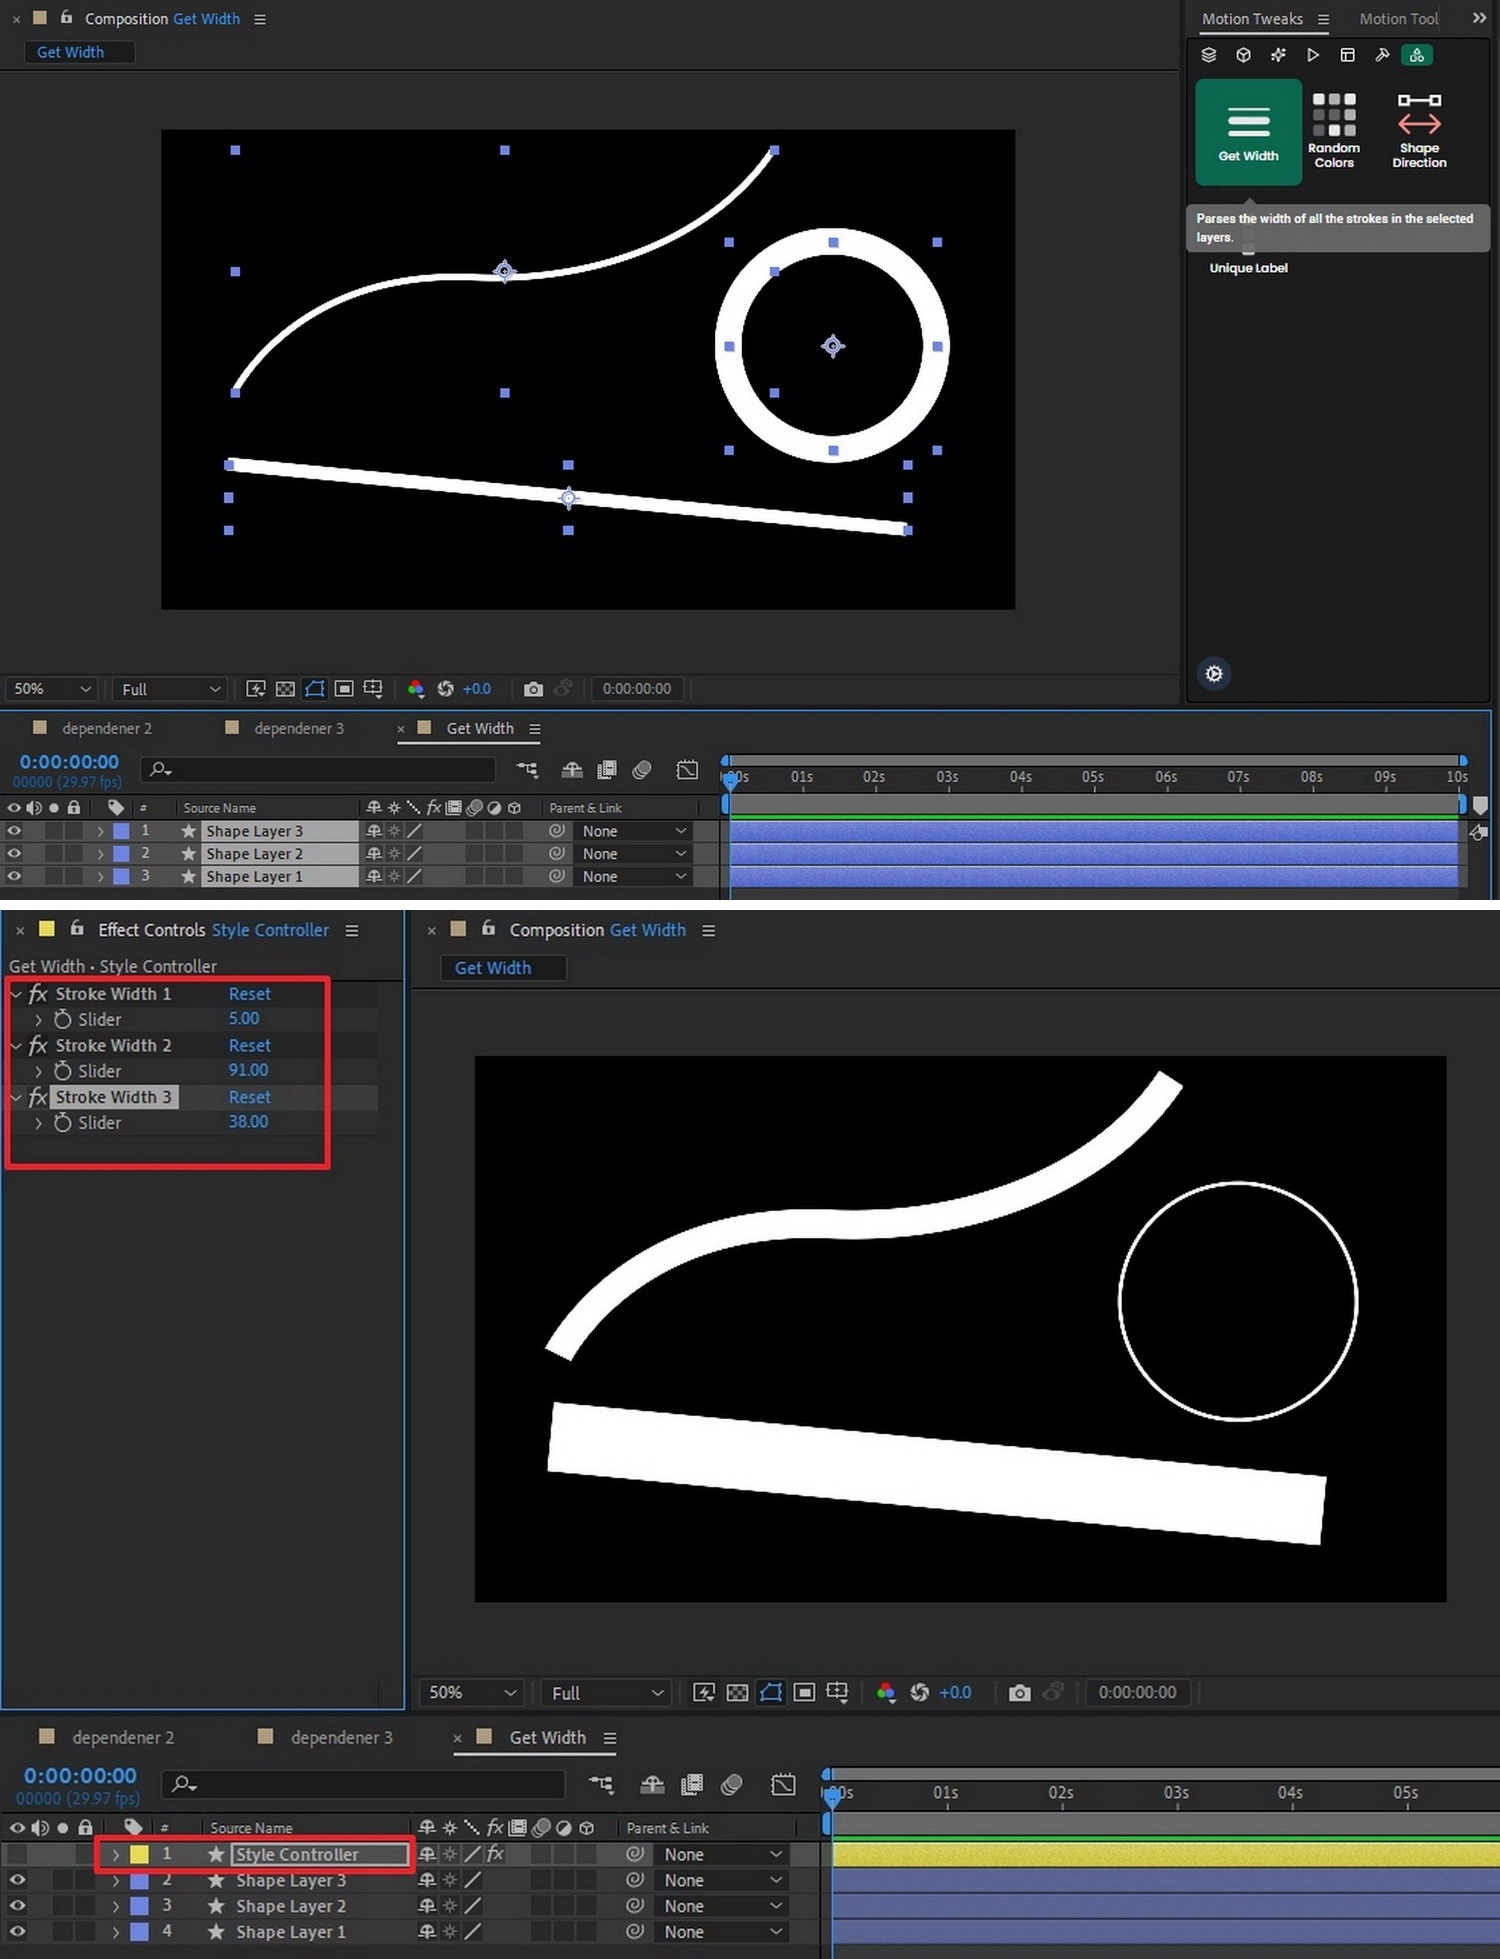
Task: Open the Full resolution dropdown in upper viewer
Action: 170,689
